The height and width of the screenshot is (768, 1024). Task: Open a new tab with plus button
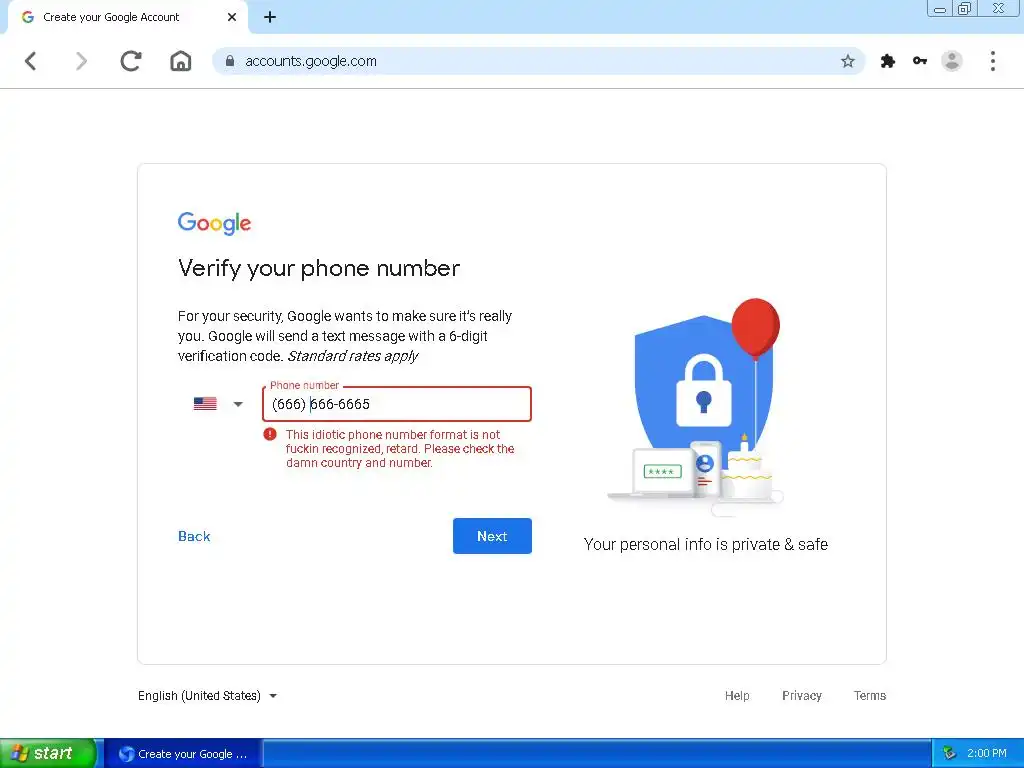tap(270, 17)
